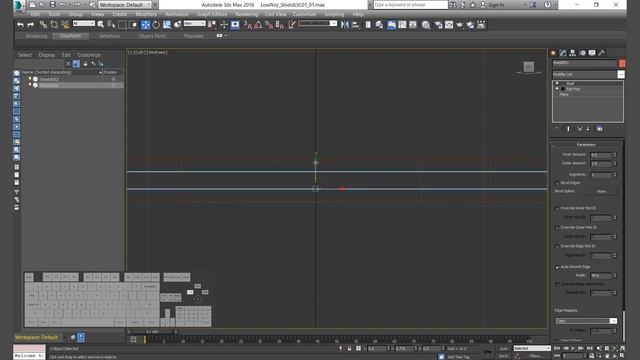Click Sign In button
The height and width of the screenshot is (360, 640).
(496, 5)
